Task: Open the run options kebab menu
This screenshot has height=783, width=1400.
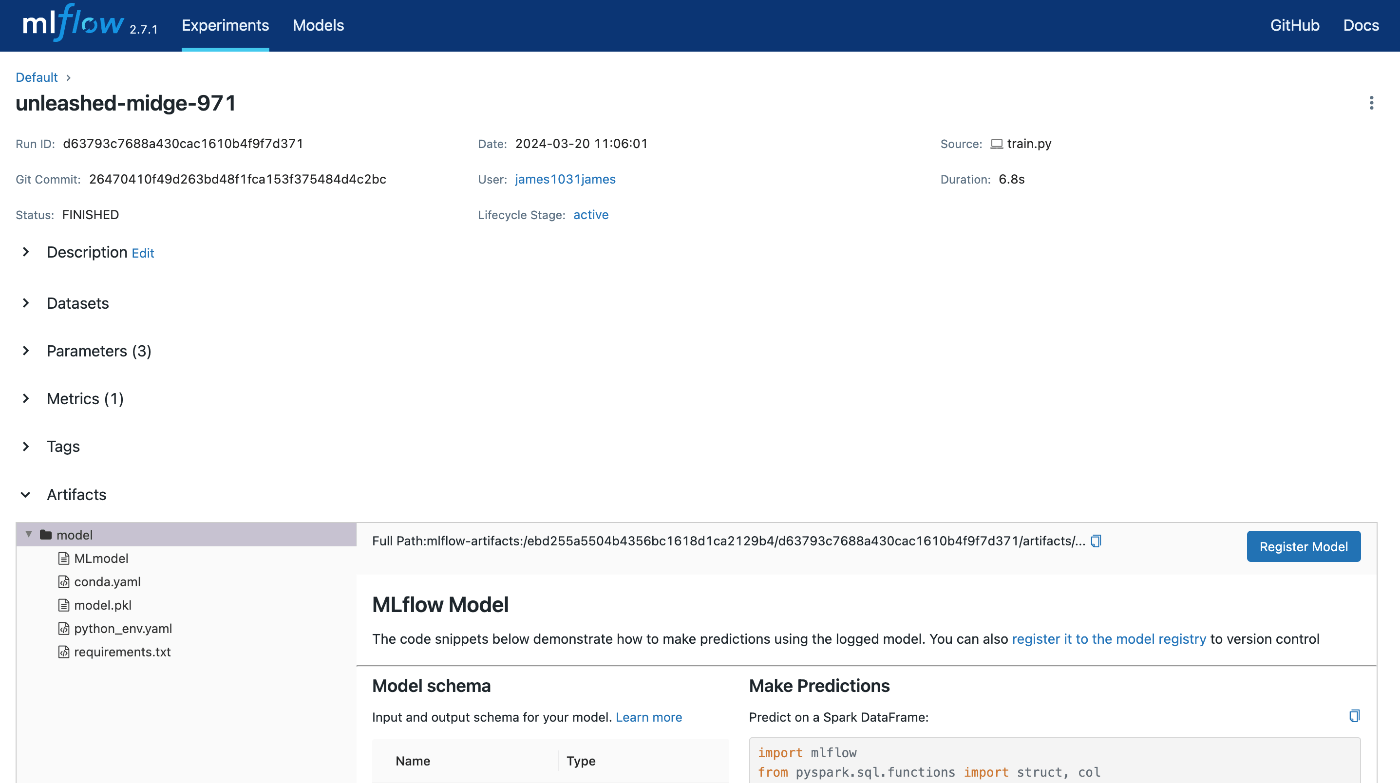Action: (1371, 103)
